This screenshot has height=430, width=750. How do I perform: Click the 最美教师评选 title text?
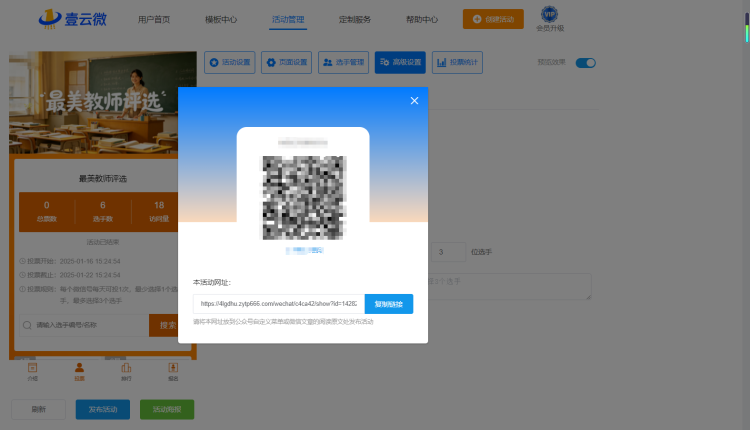tap(103, 178)
